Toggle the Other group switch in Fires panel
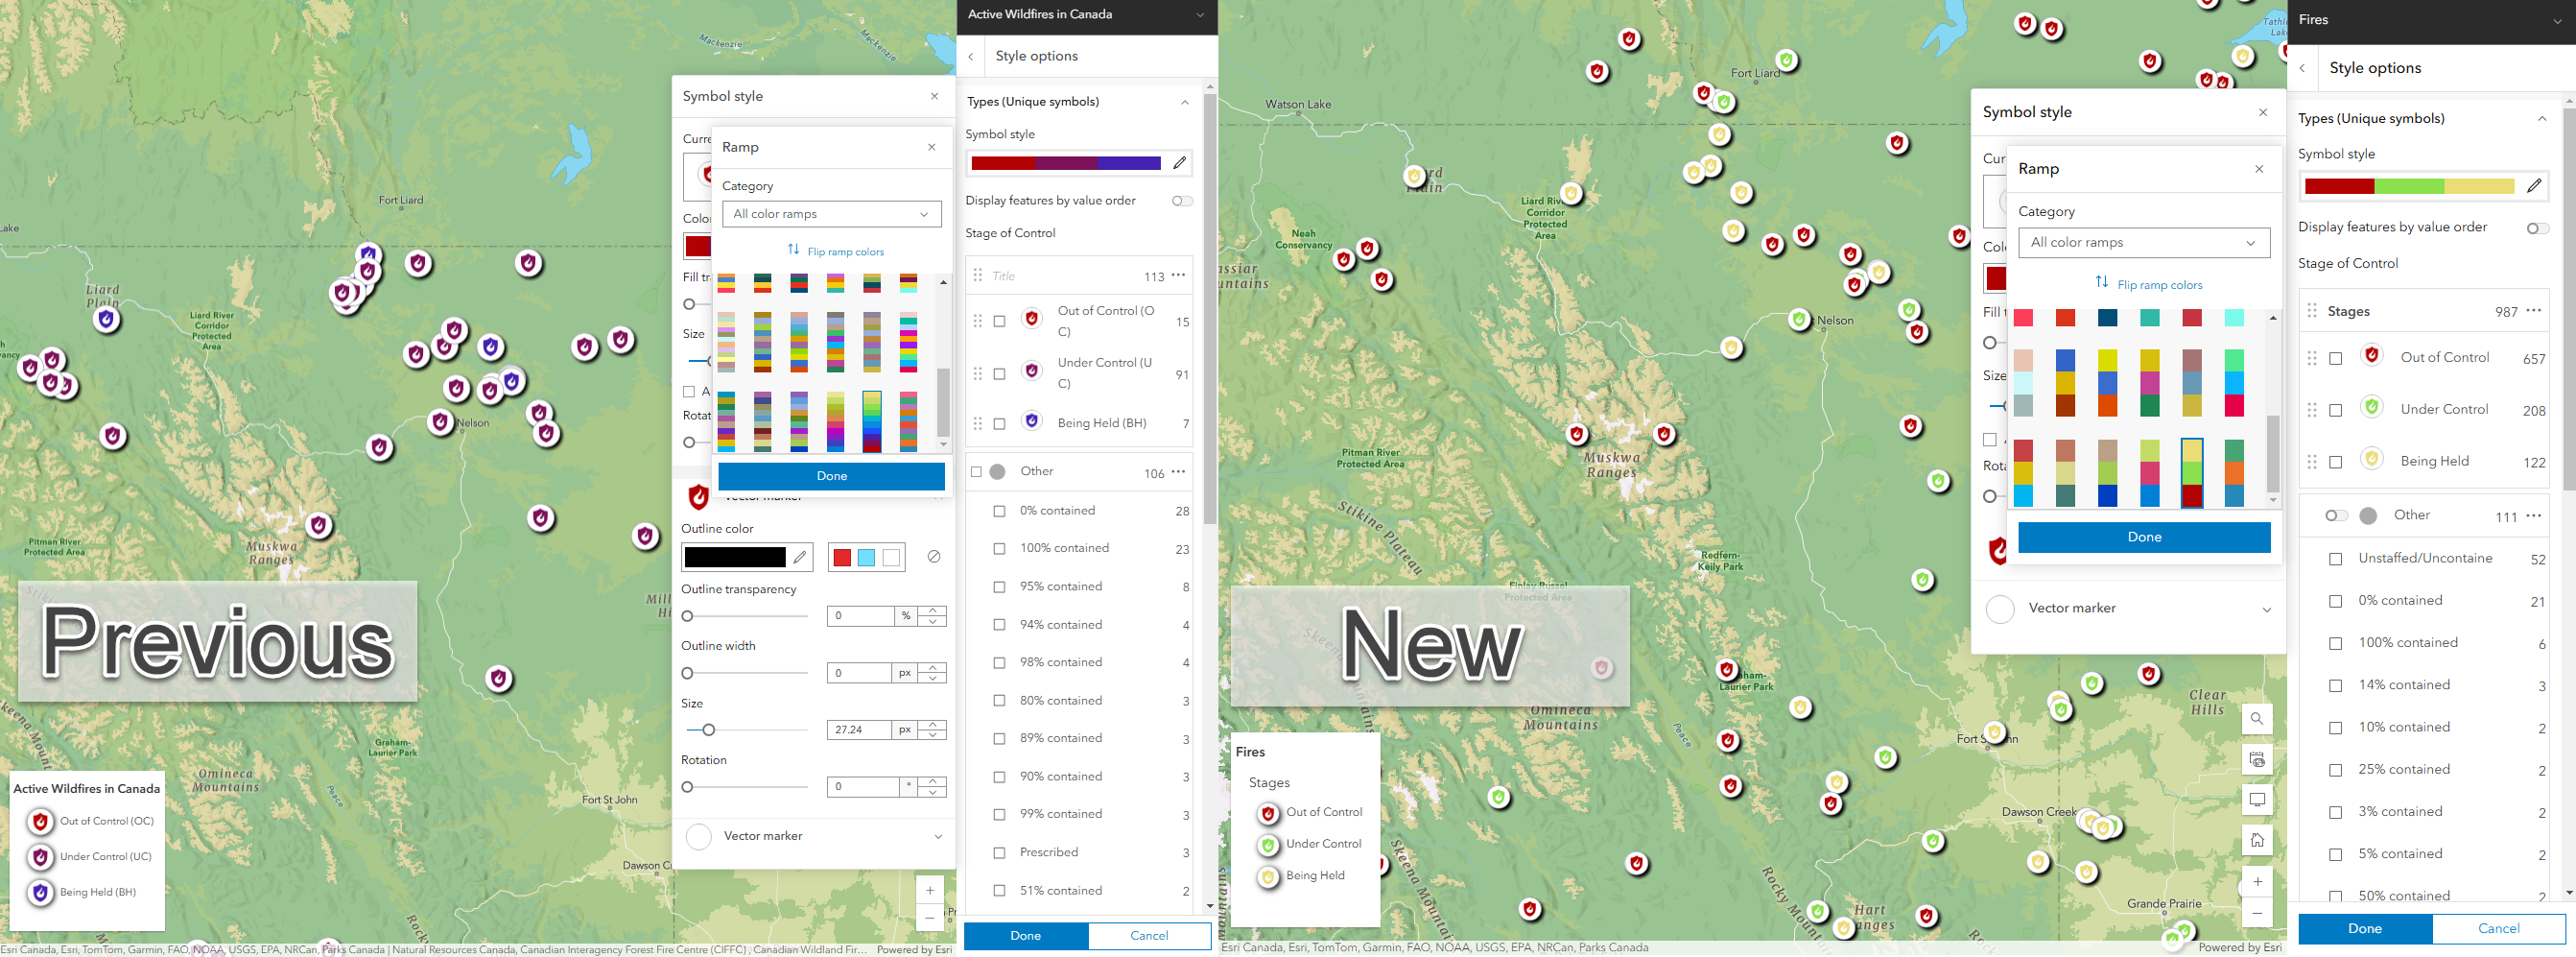The image size is (2576, 957). [2336, 516]
